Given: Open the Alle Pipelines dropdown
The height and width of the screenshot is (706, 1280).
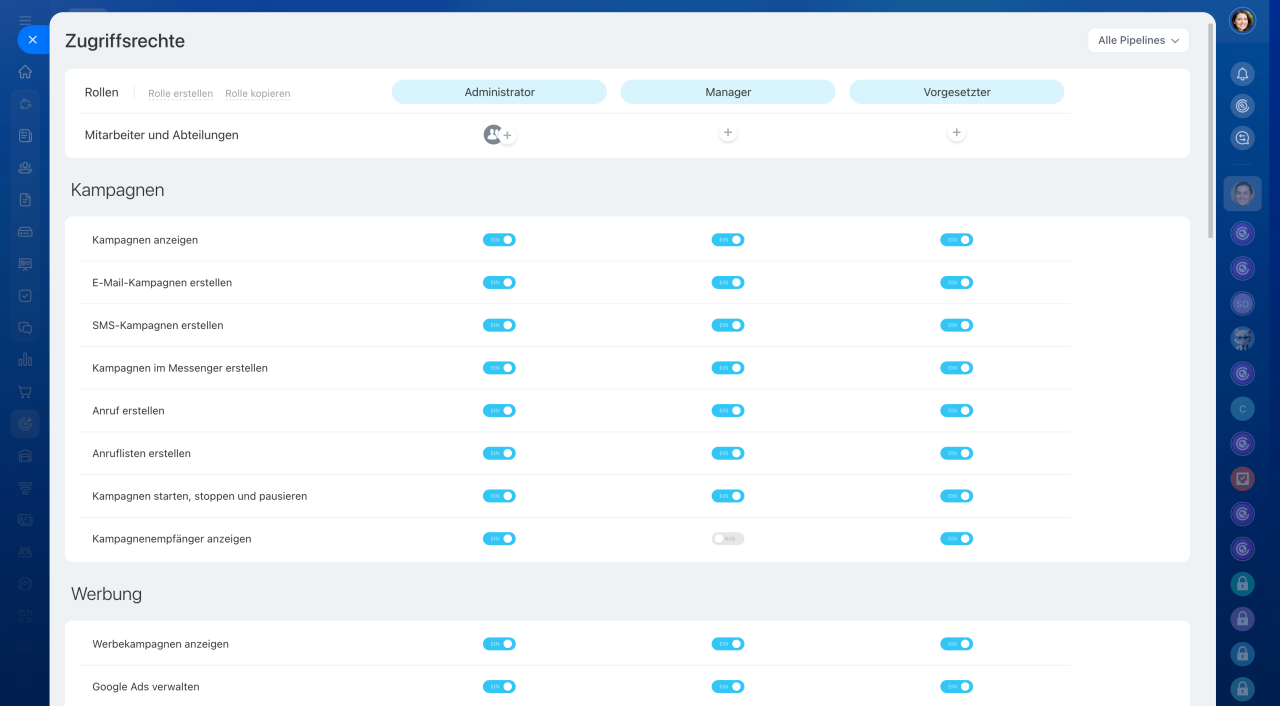Looking at the screenshot, I should 1138,40.
